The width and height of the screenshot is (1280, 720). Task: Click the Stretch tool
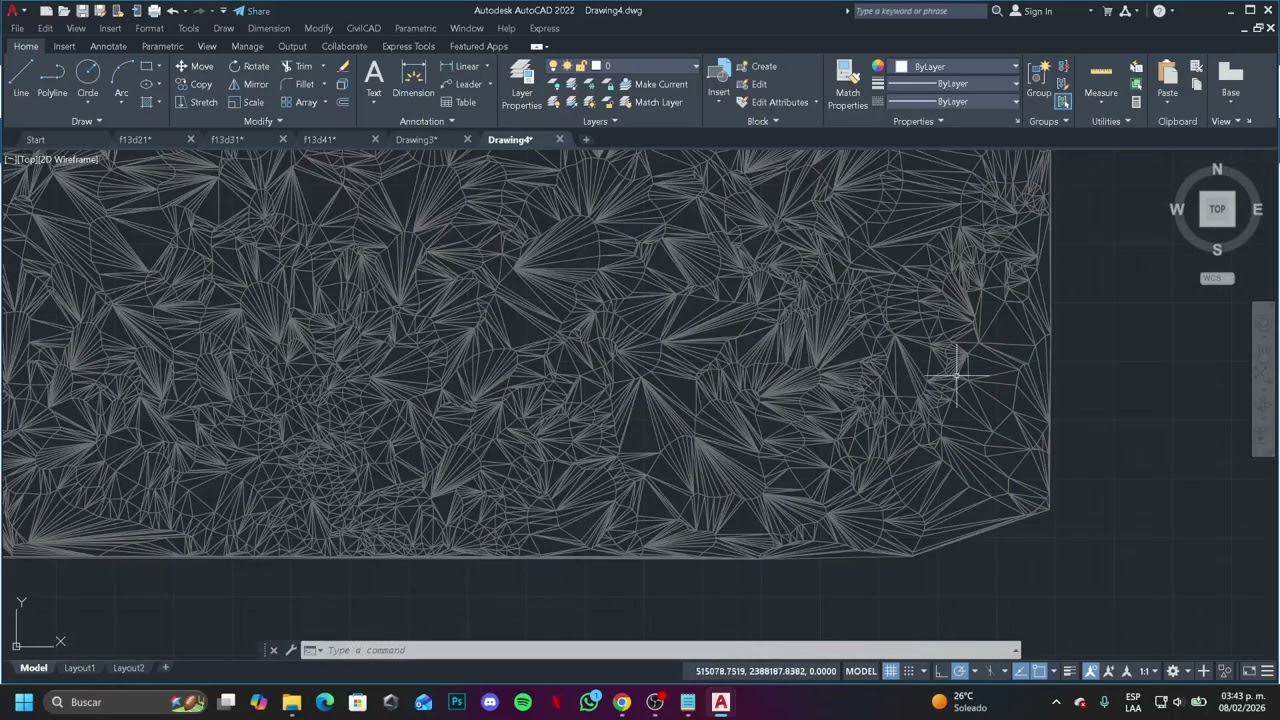(196, 102)
